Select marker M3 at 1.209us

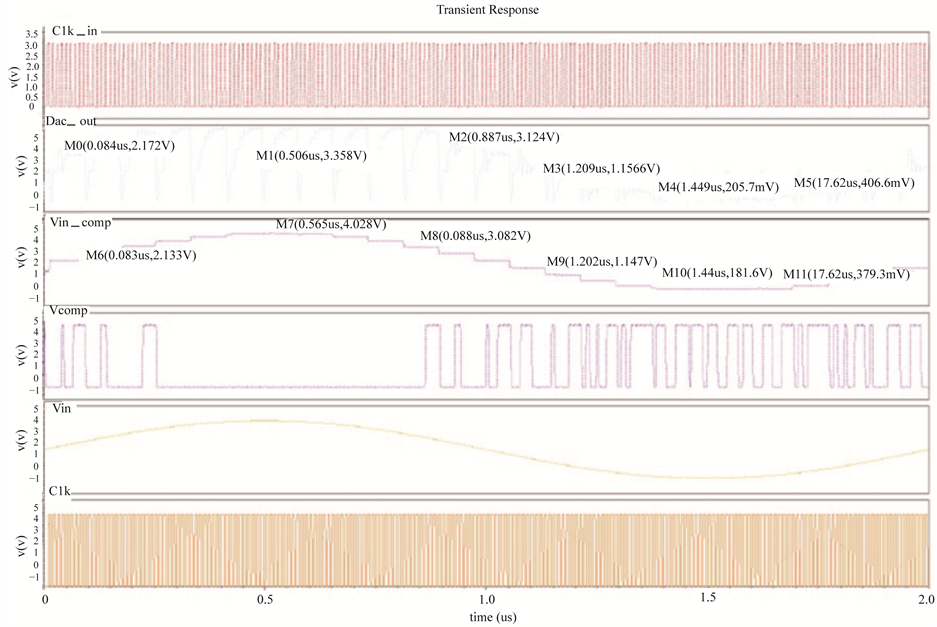tap(600, 168)
